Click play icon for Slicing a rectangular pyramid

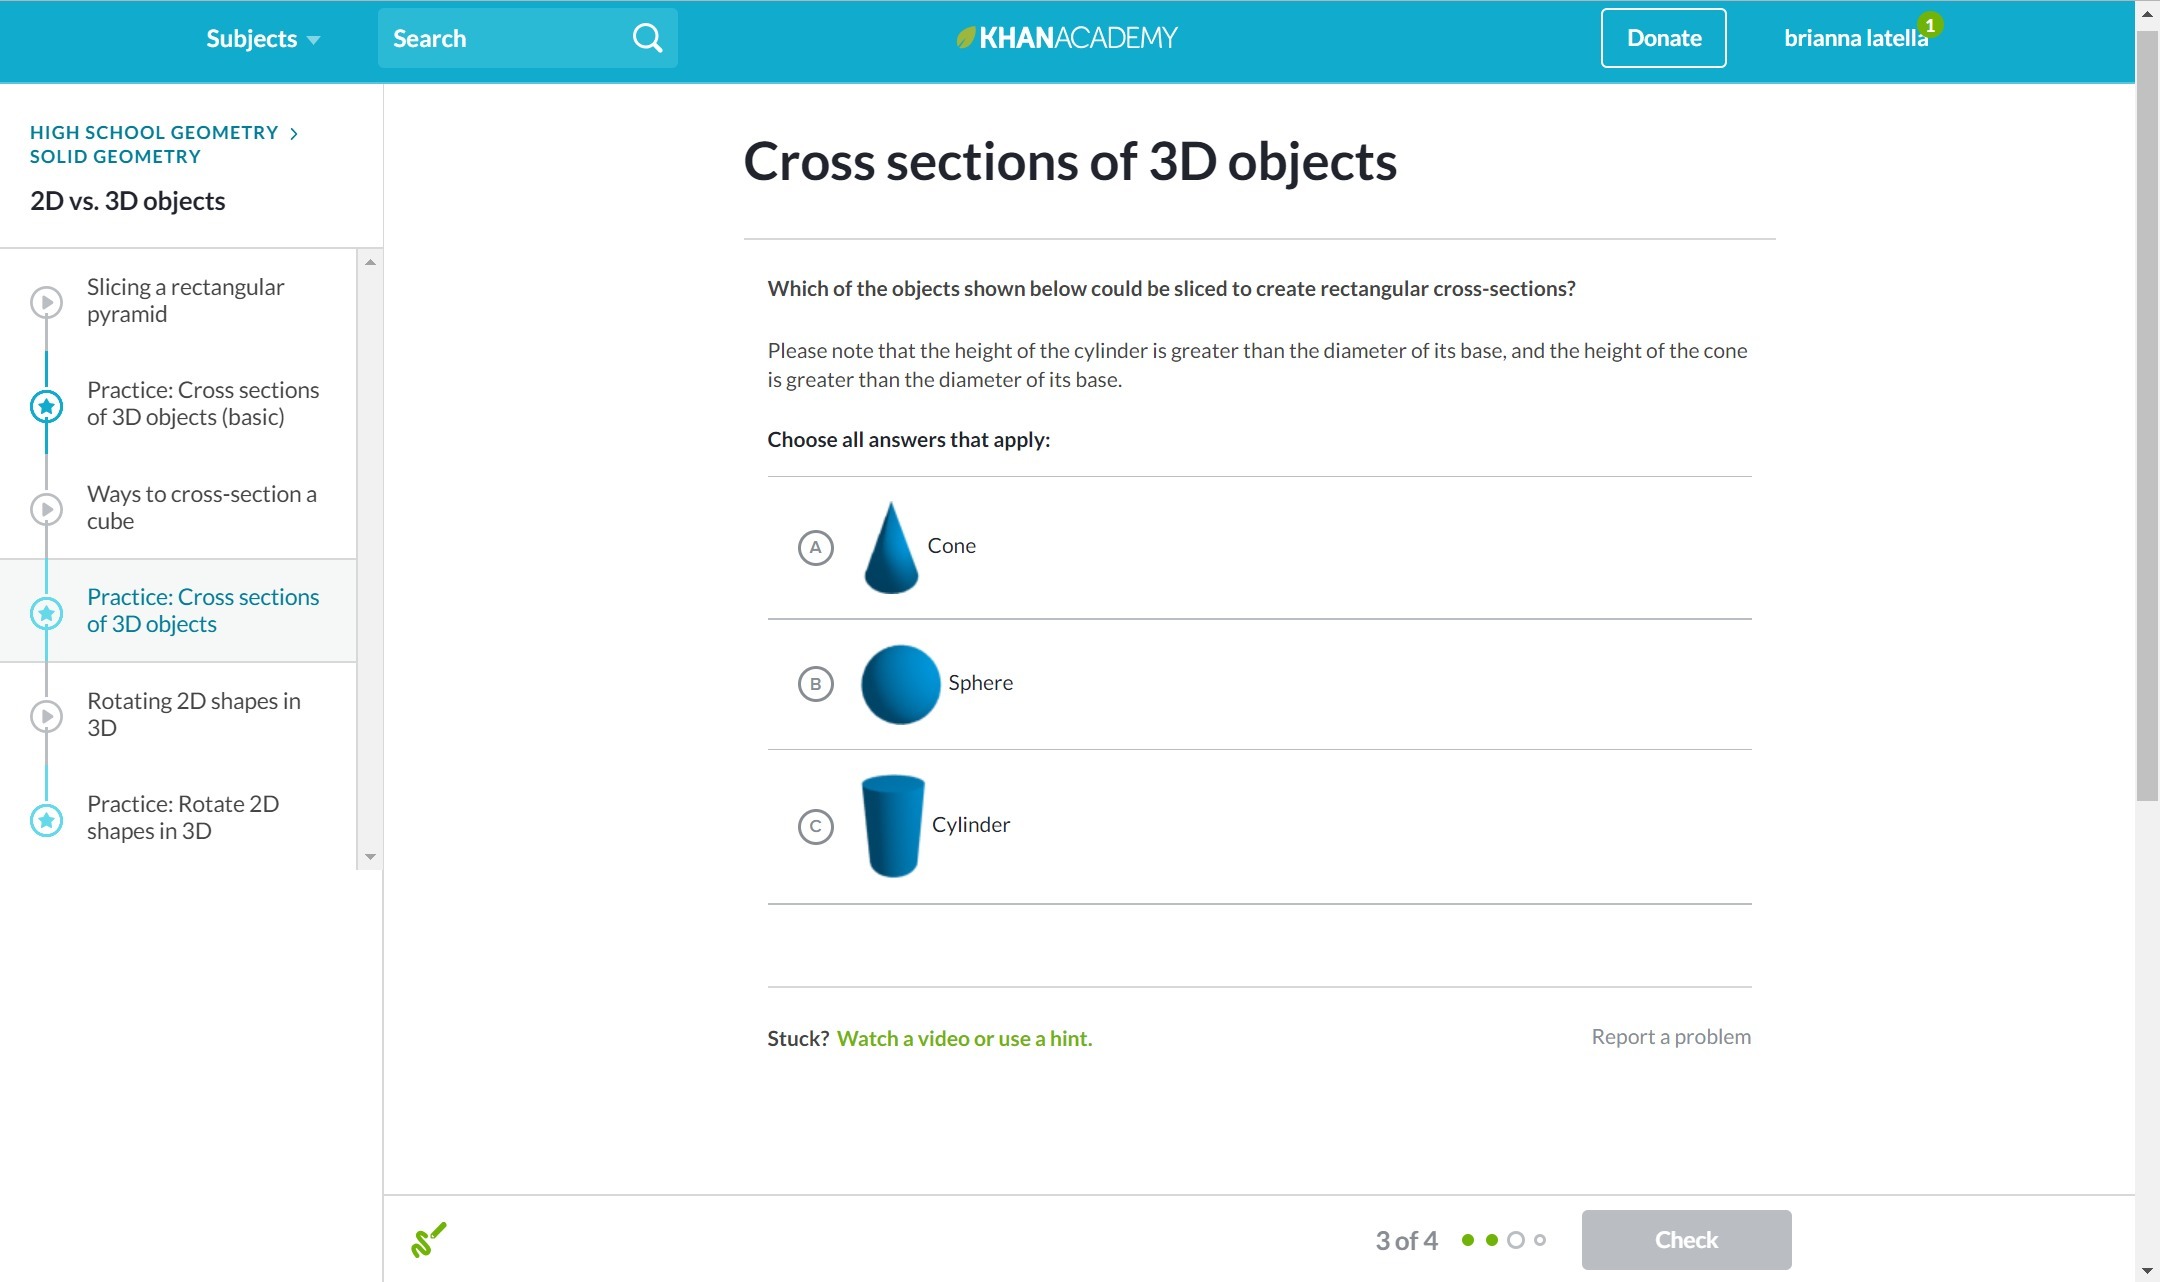coord(46,301)
